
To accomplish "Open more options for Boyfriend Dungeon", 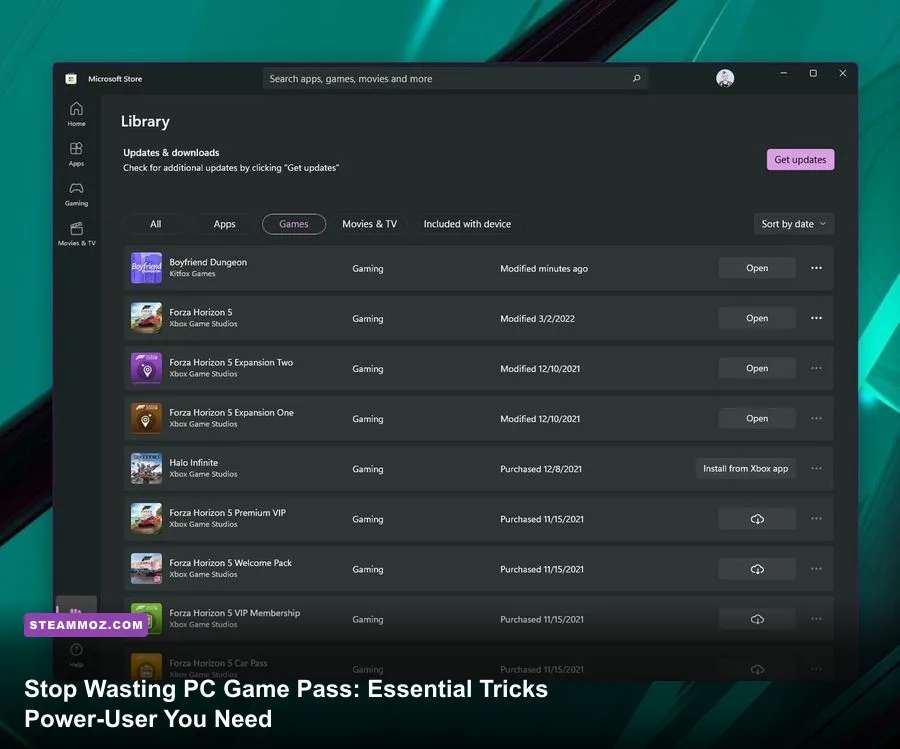I will pyautogui.click(x=816, y=268).
